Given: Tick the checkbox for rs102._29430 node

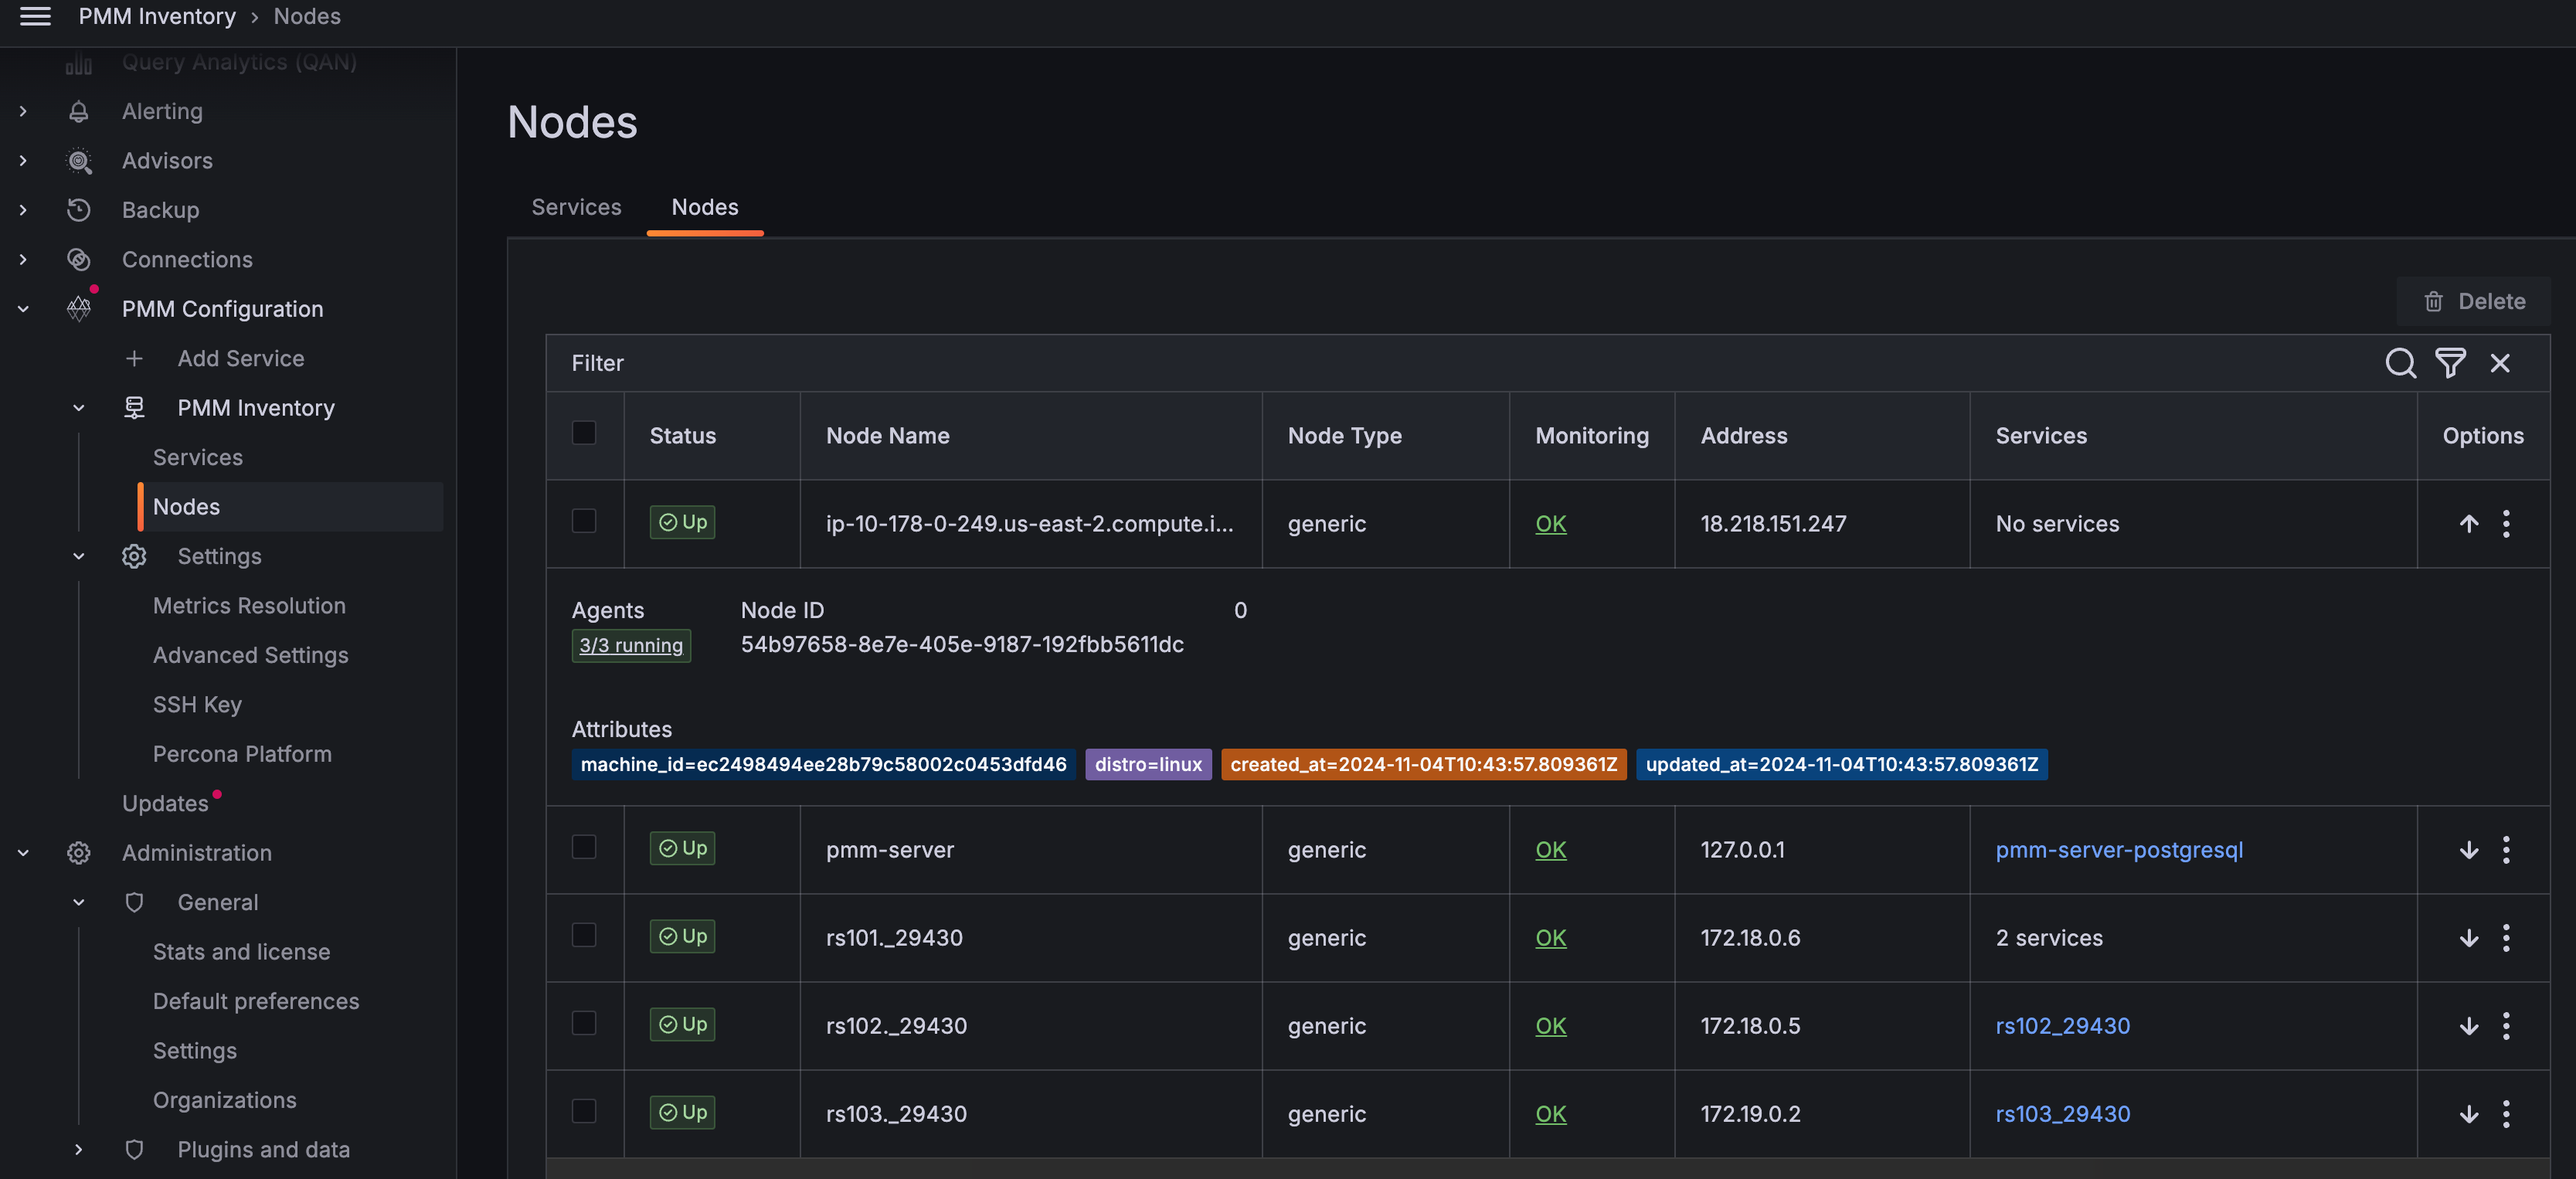Looking at the screenshot, I should (x=584, y=1024).
